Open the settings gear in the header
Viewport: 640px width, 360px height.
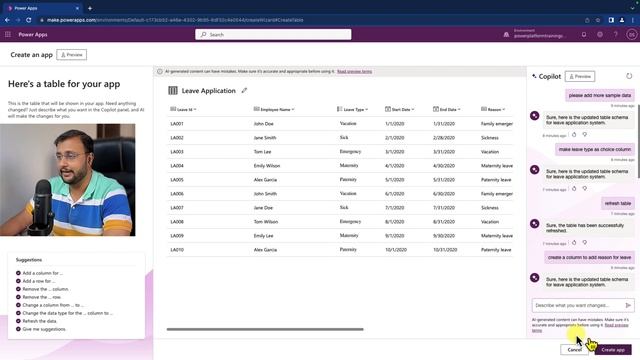(600, 35)
